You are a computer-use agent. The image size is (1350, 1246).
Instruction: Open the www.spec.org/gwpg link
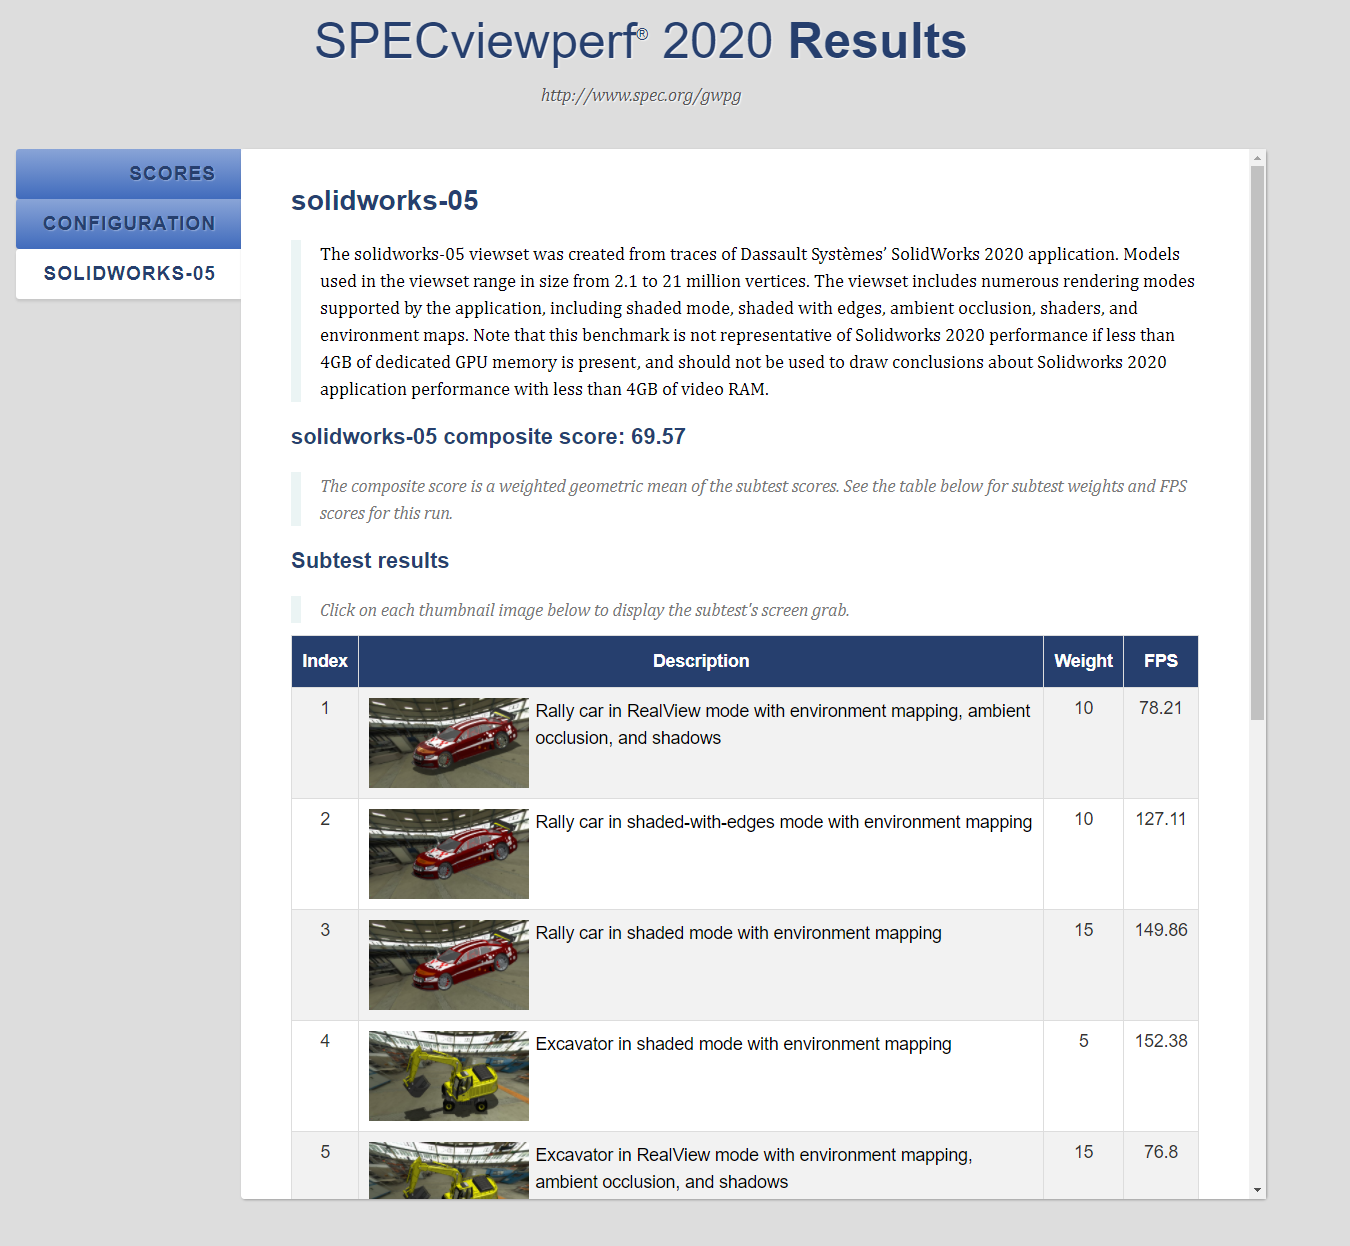coord(640,96)
